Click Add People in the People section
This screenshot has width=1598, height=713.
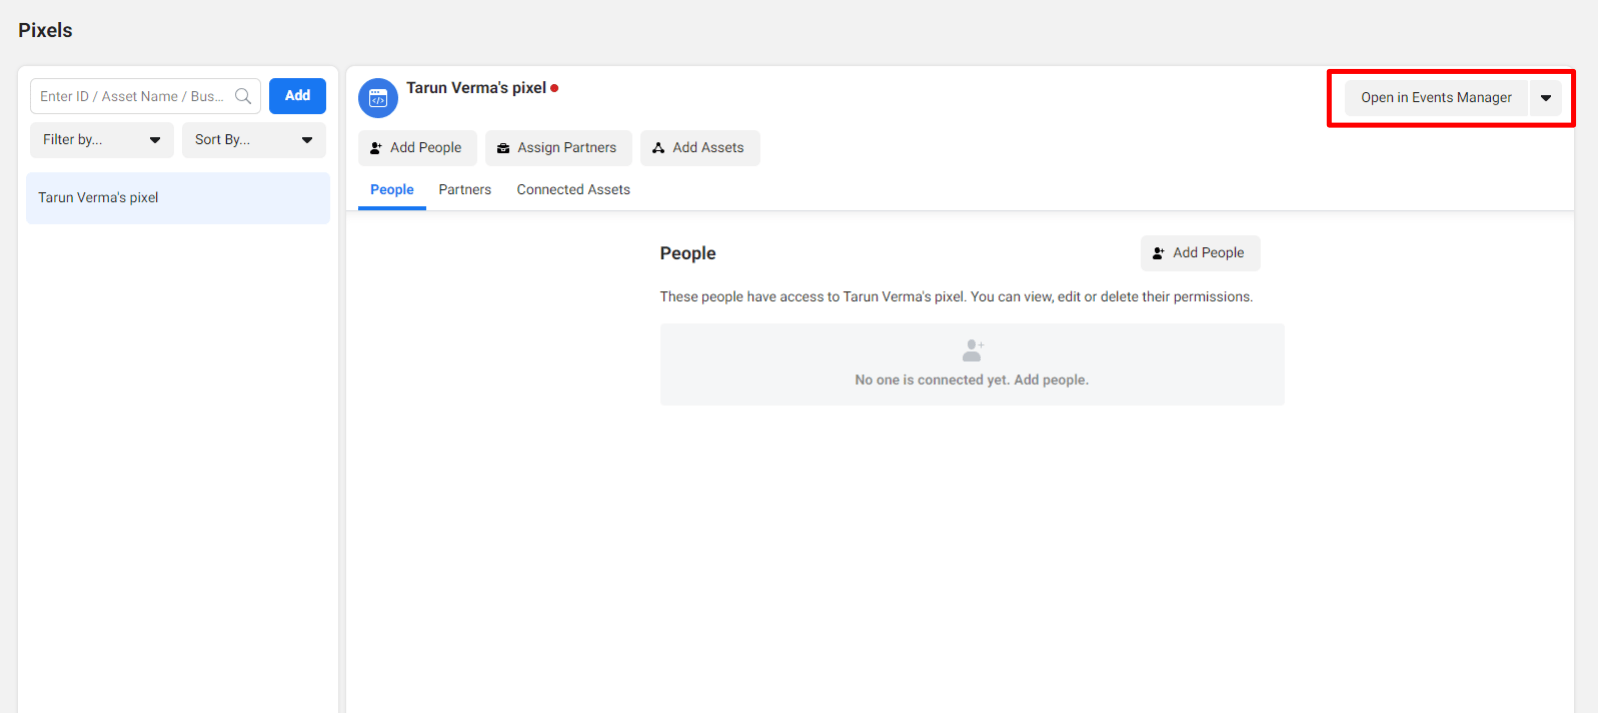coord(1199,253)
